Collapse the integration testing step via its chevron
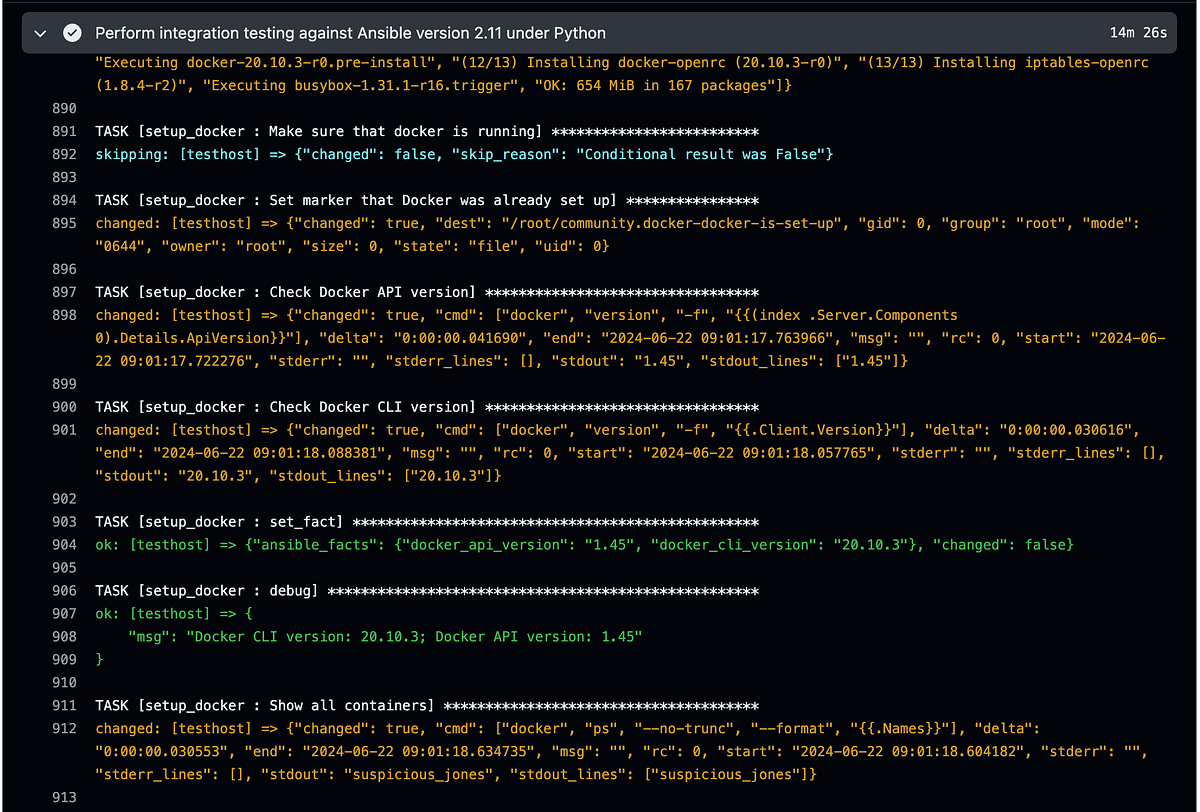 tap(40, 32)
